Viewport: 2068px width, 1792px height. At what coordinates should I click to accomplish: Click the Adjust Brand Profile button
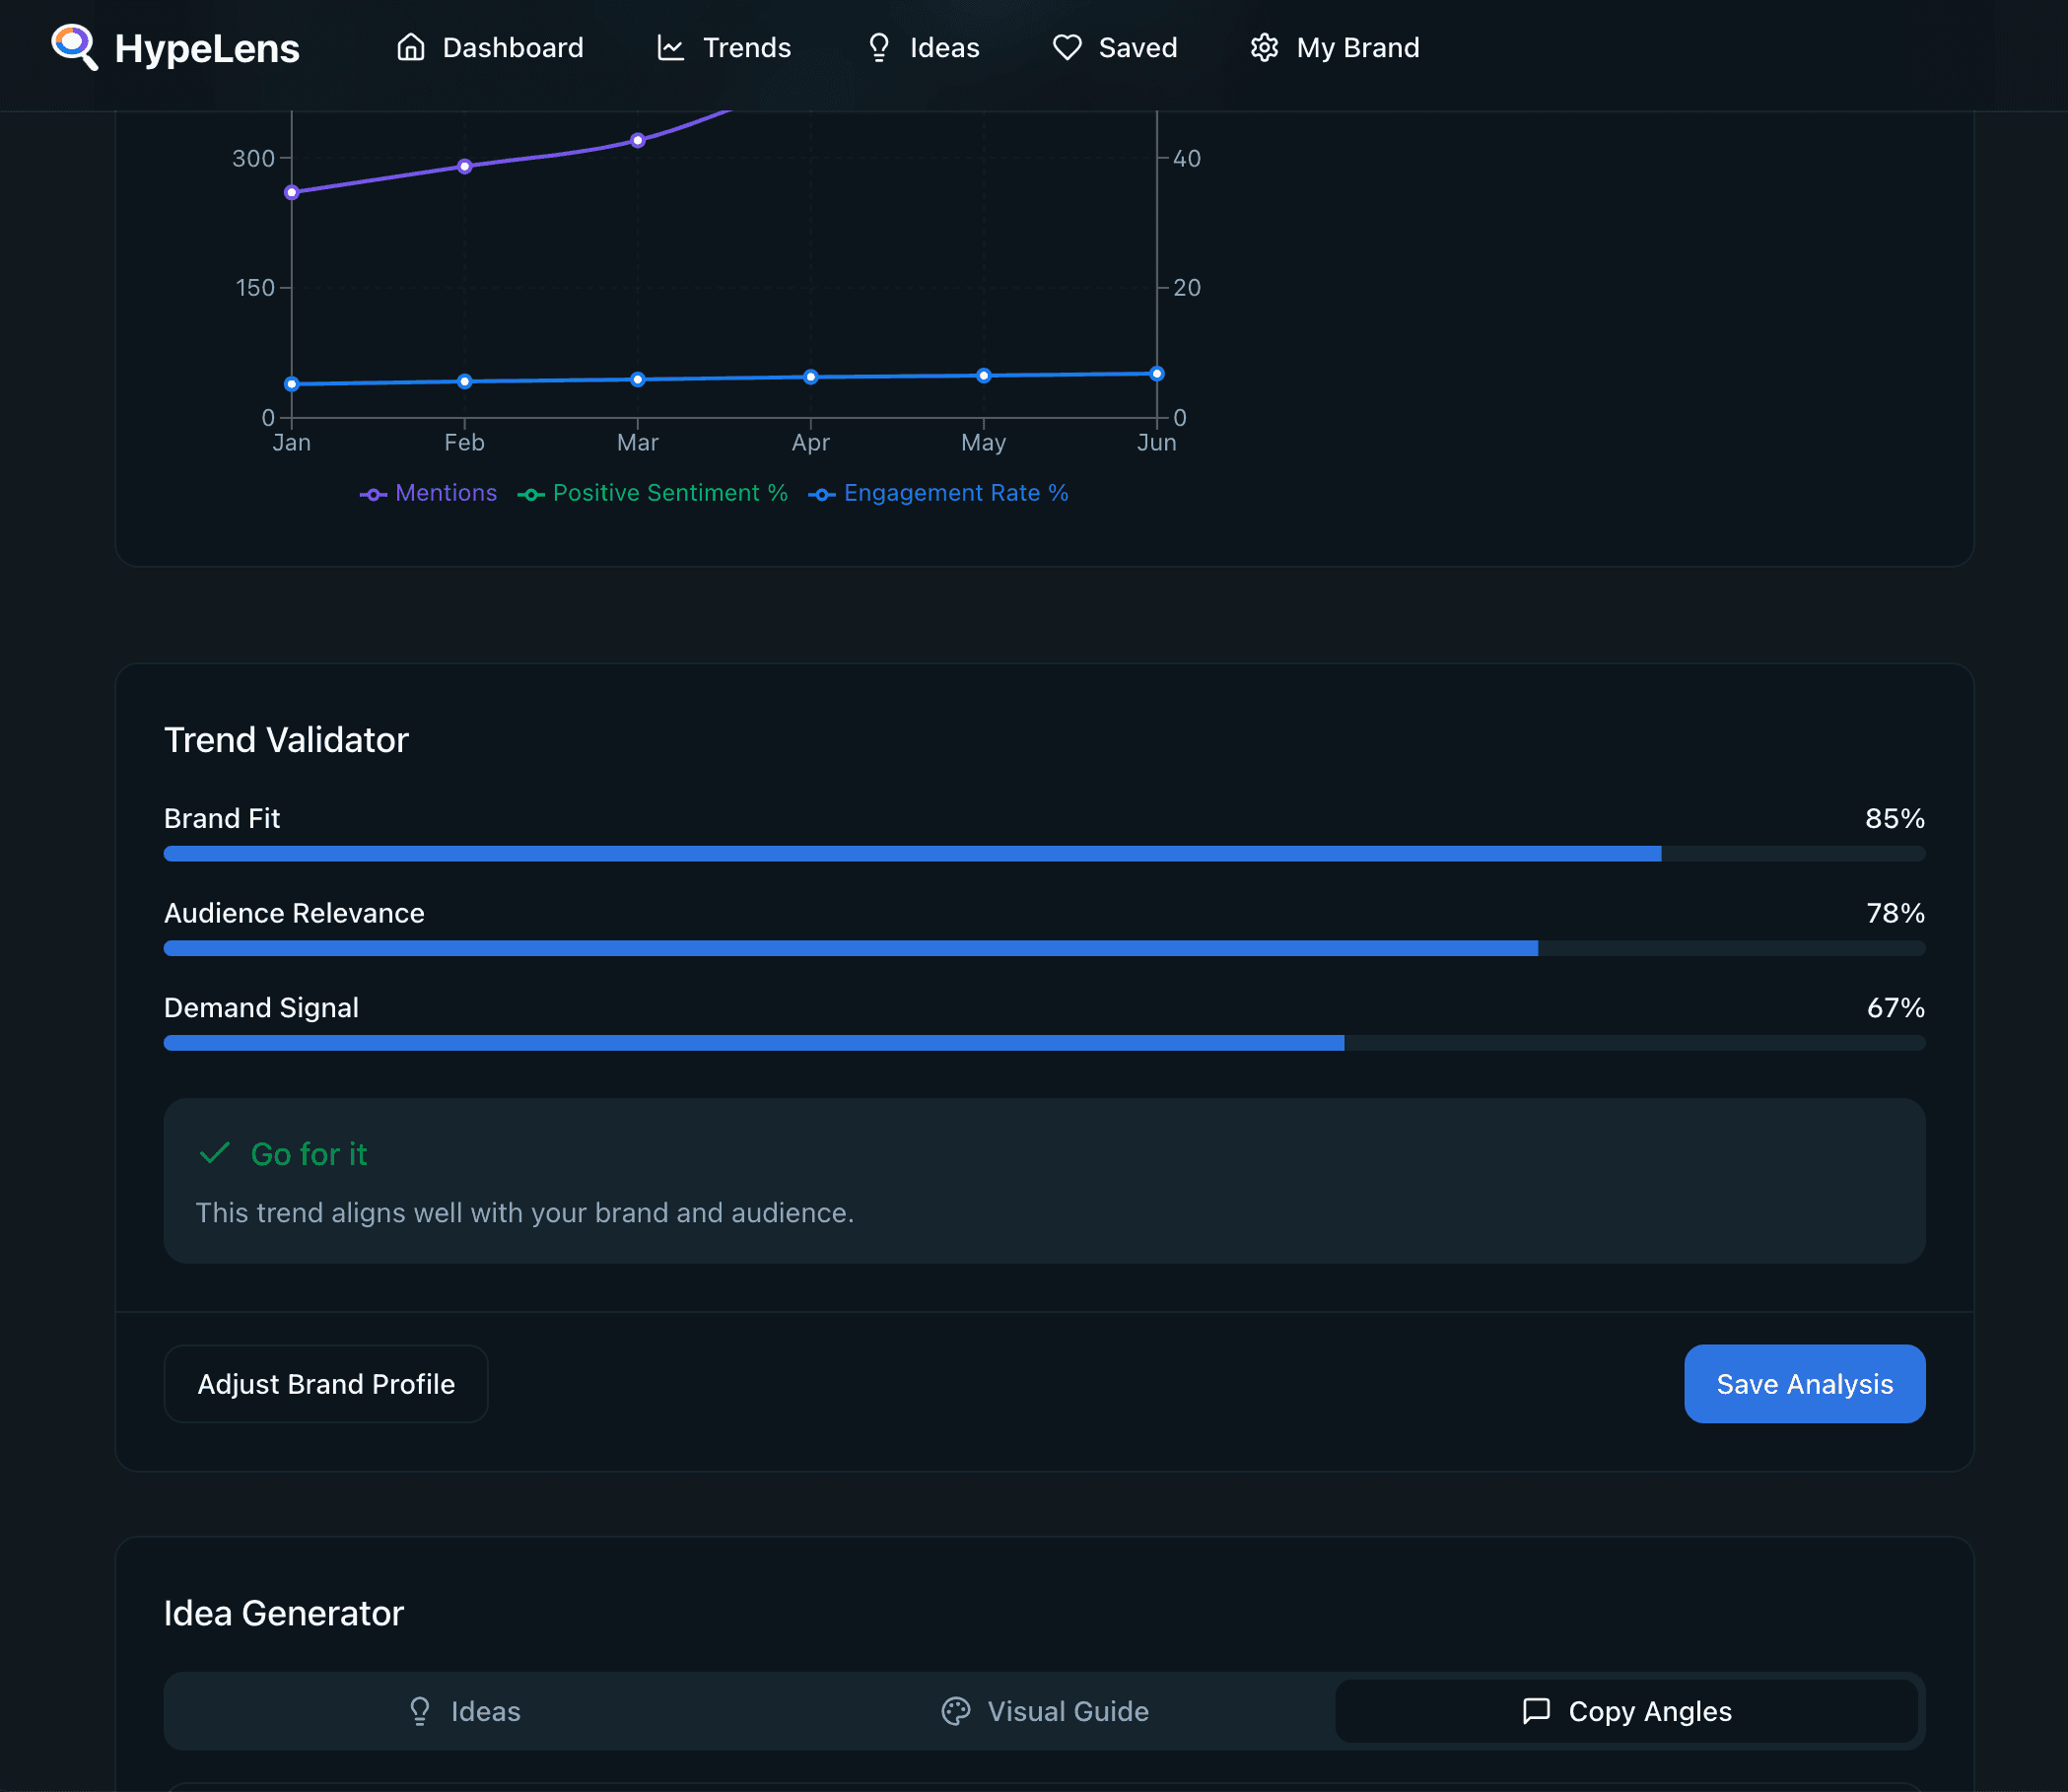326,1384
